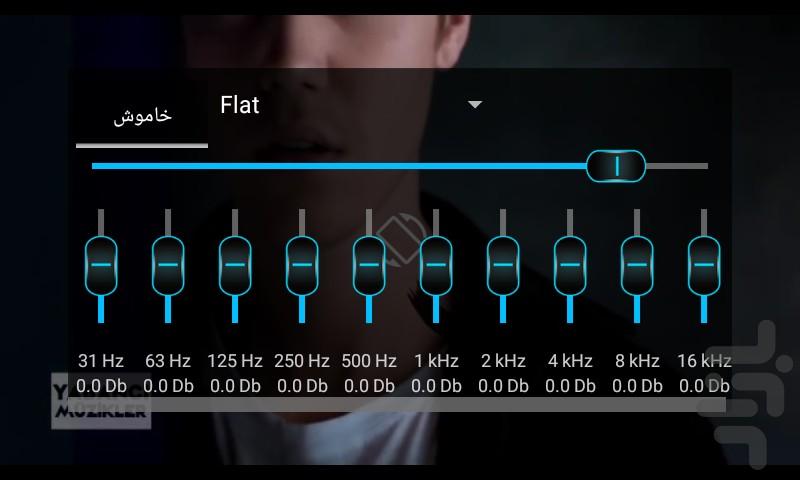Screen dimensions: 800x480
Task: Click the 250 Hz band slider knob
Action: [302, 265]
